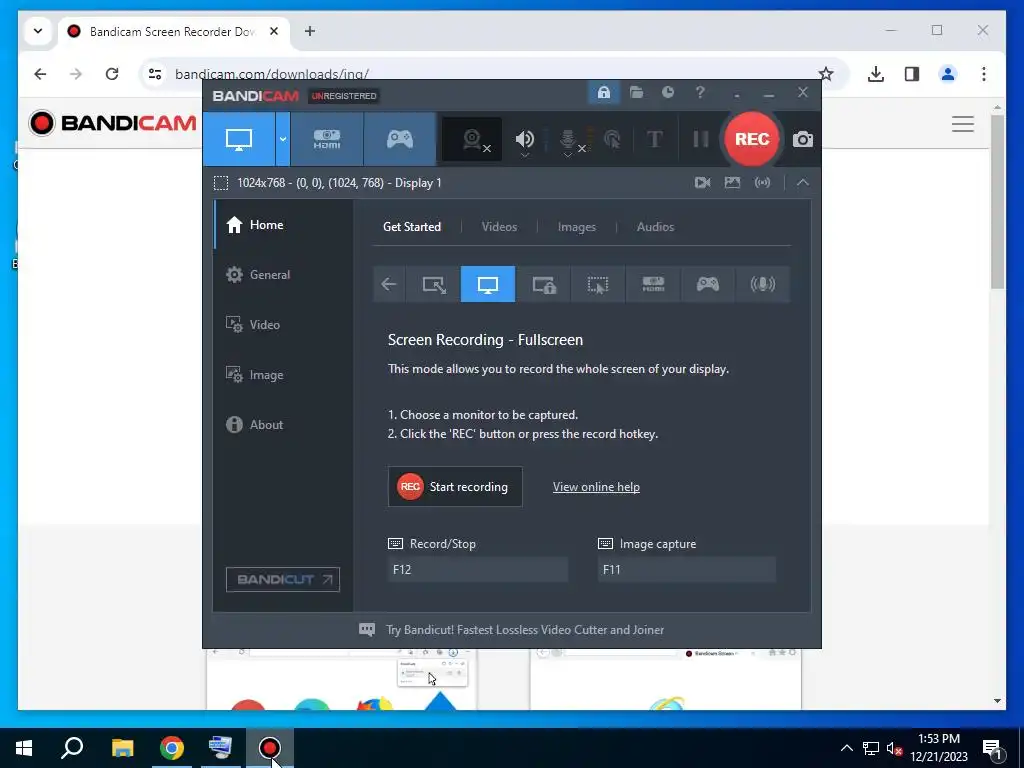Select Screen Recording mode in top toolbar
Screen dimensions: 1024x768
point(238,139)
